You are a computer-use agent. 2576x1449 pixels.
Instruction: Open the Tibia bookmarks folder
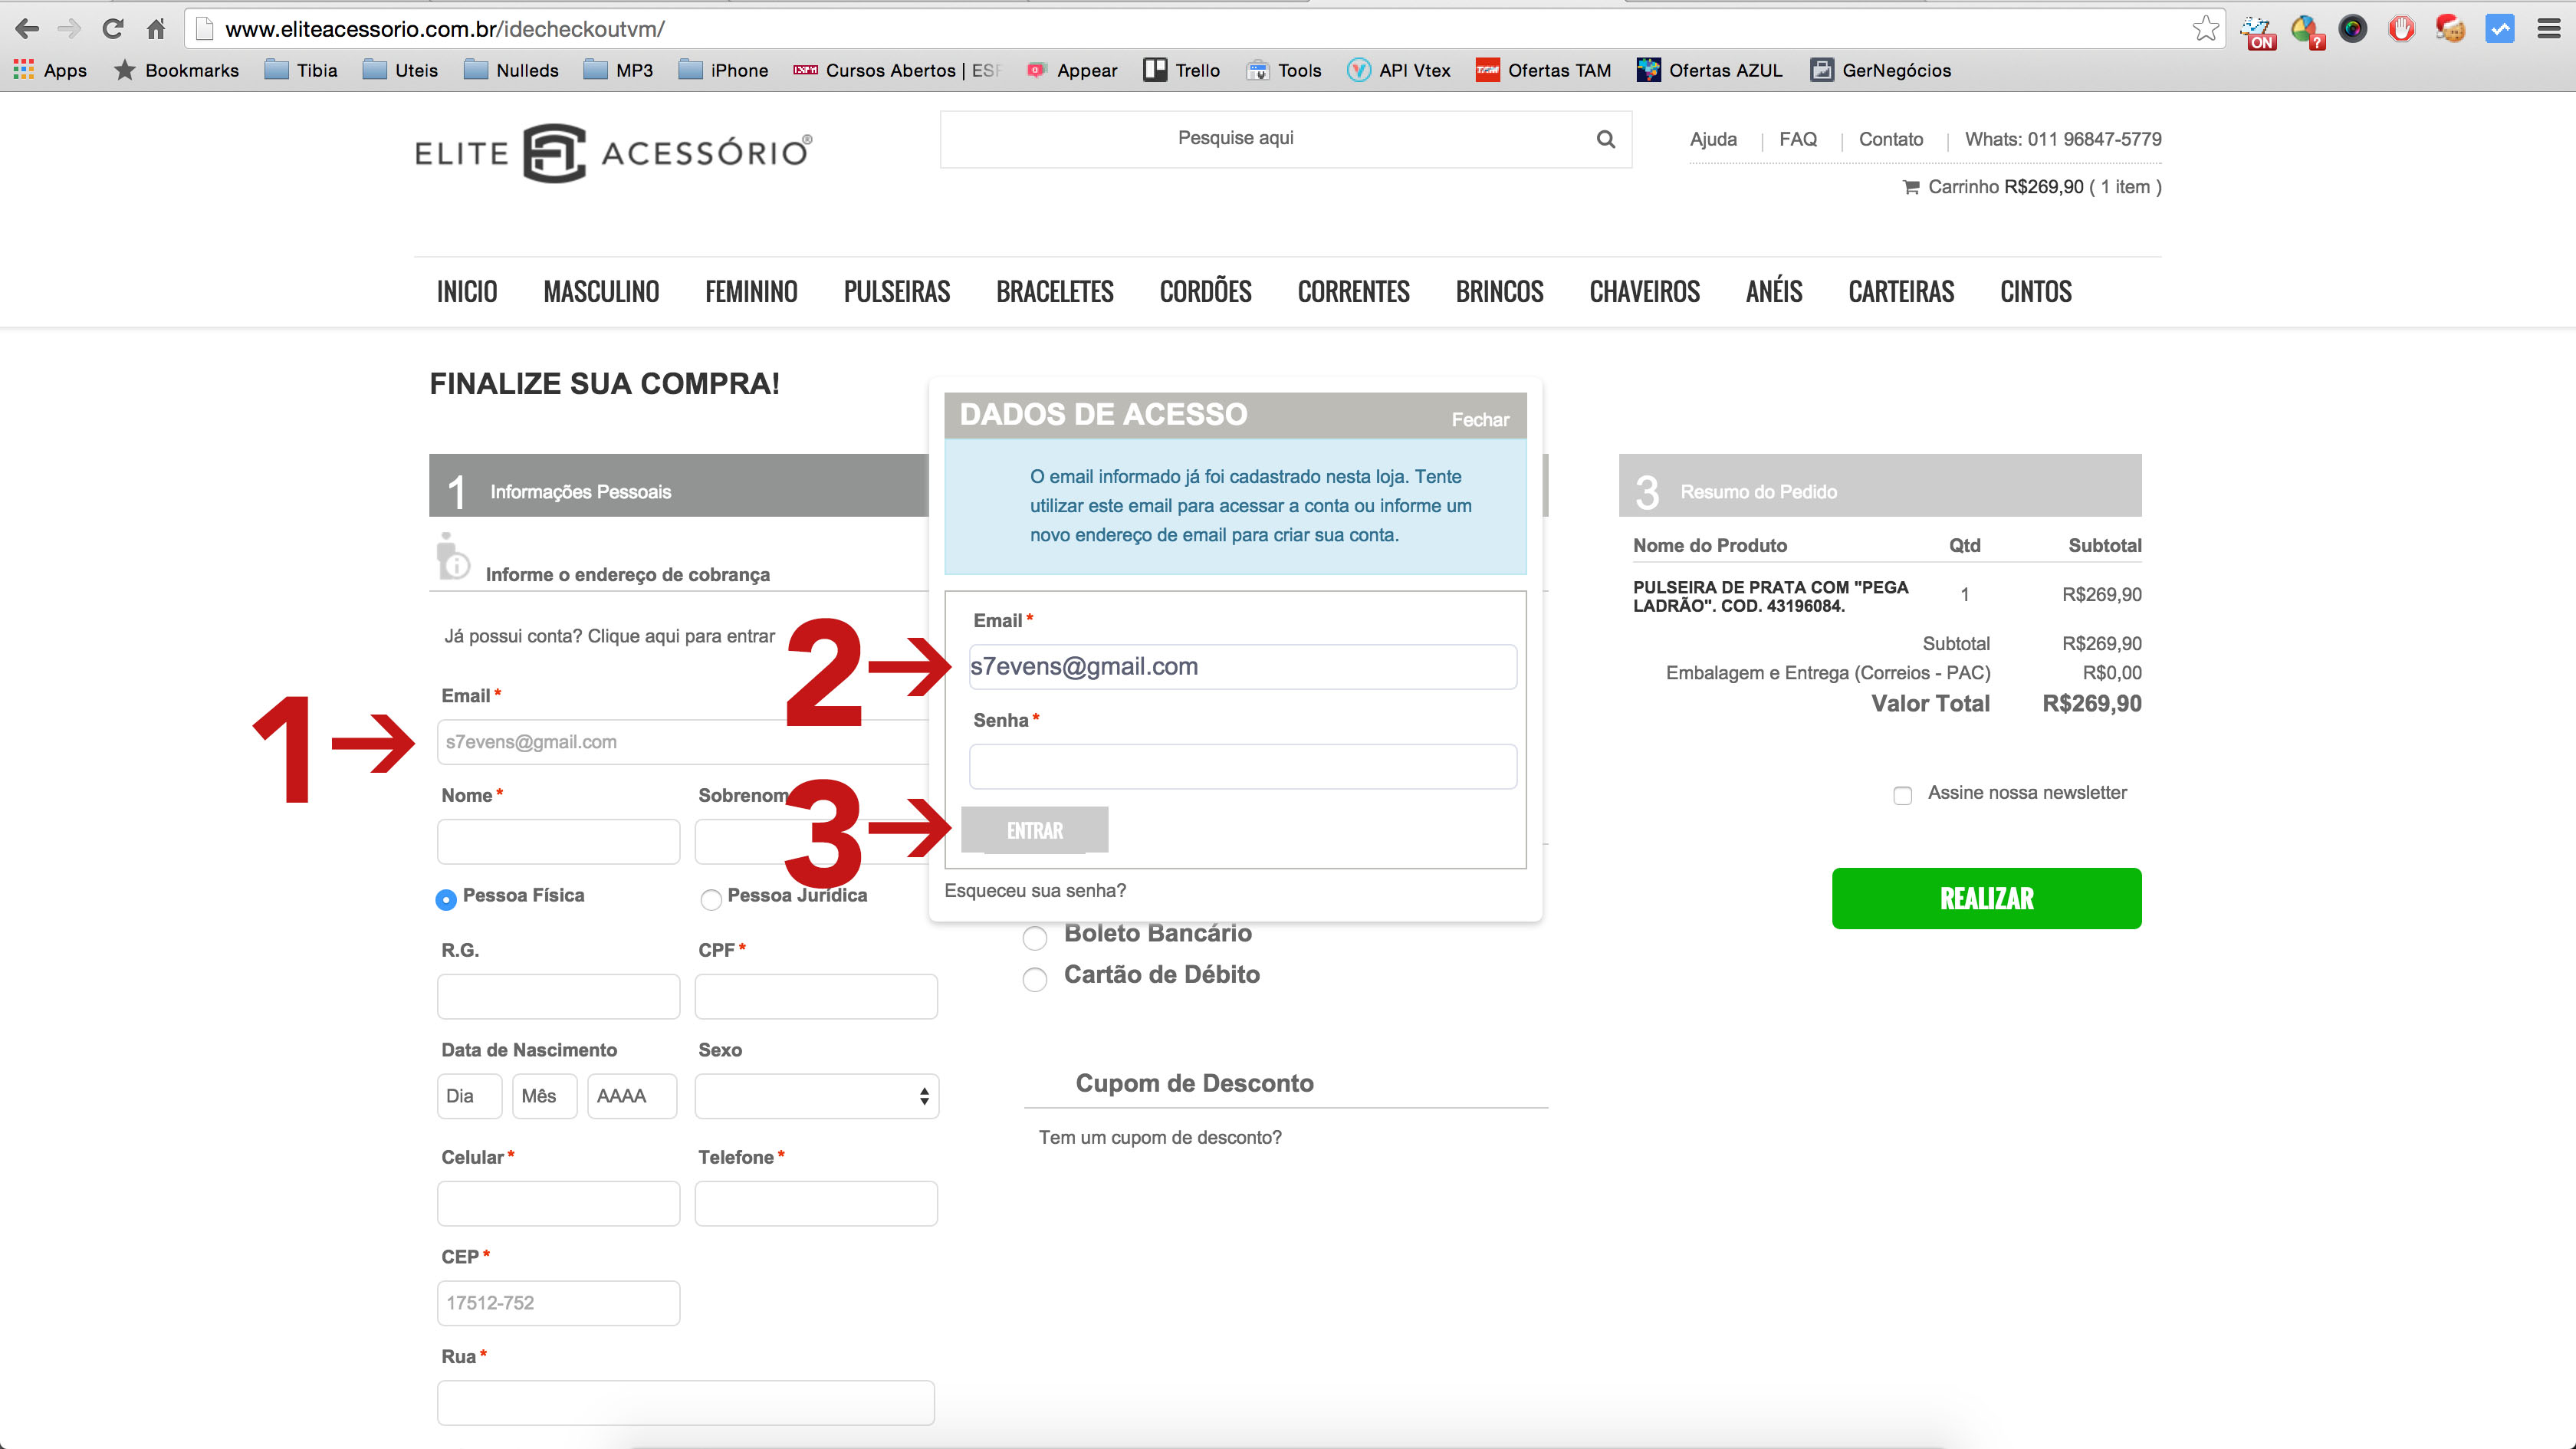click(301, 70)
